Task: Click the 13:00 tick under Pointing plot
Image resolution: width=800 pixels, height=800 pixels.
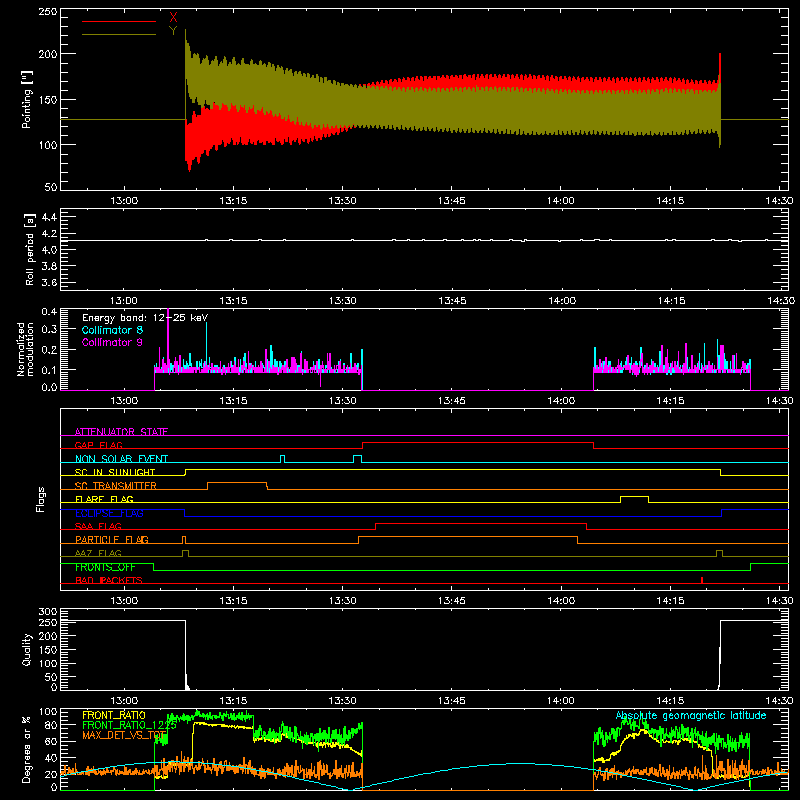Action: pyautogui.click(x=124, y=201)
